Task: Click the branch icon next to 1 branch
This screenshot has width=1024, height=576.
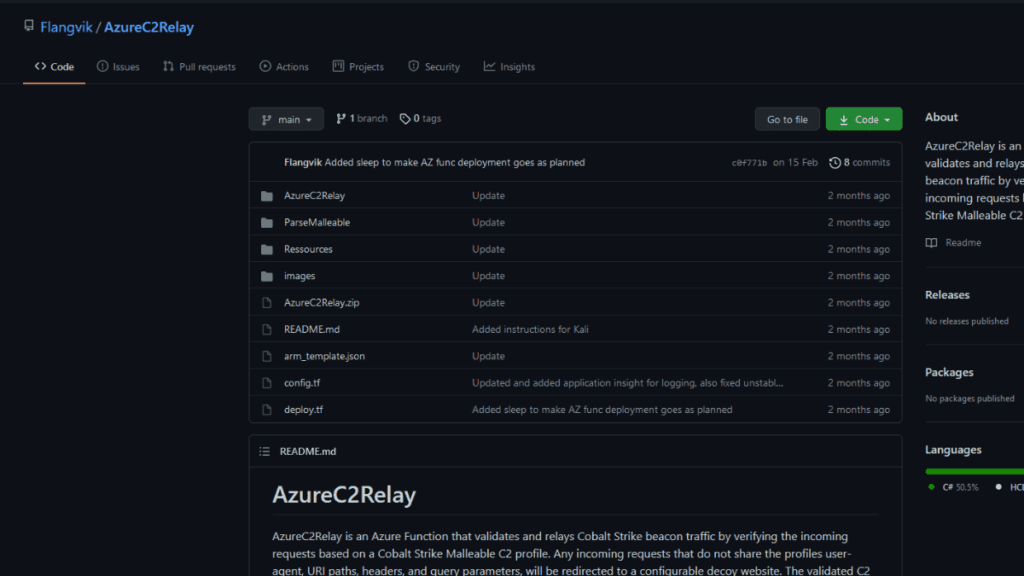Action: click(340, 118)
